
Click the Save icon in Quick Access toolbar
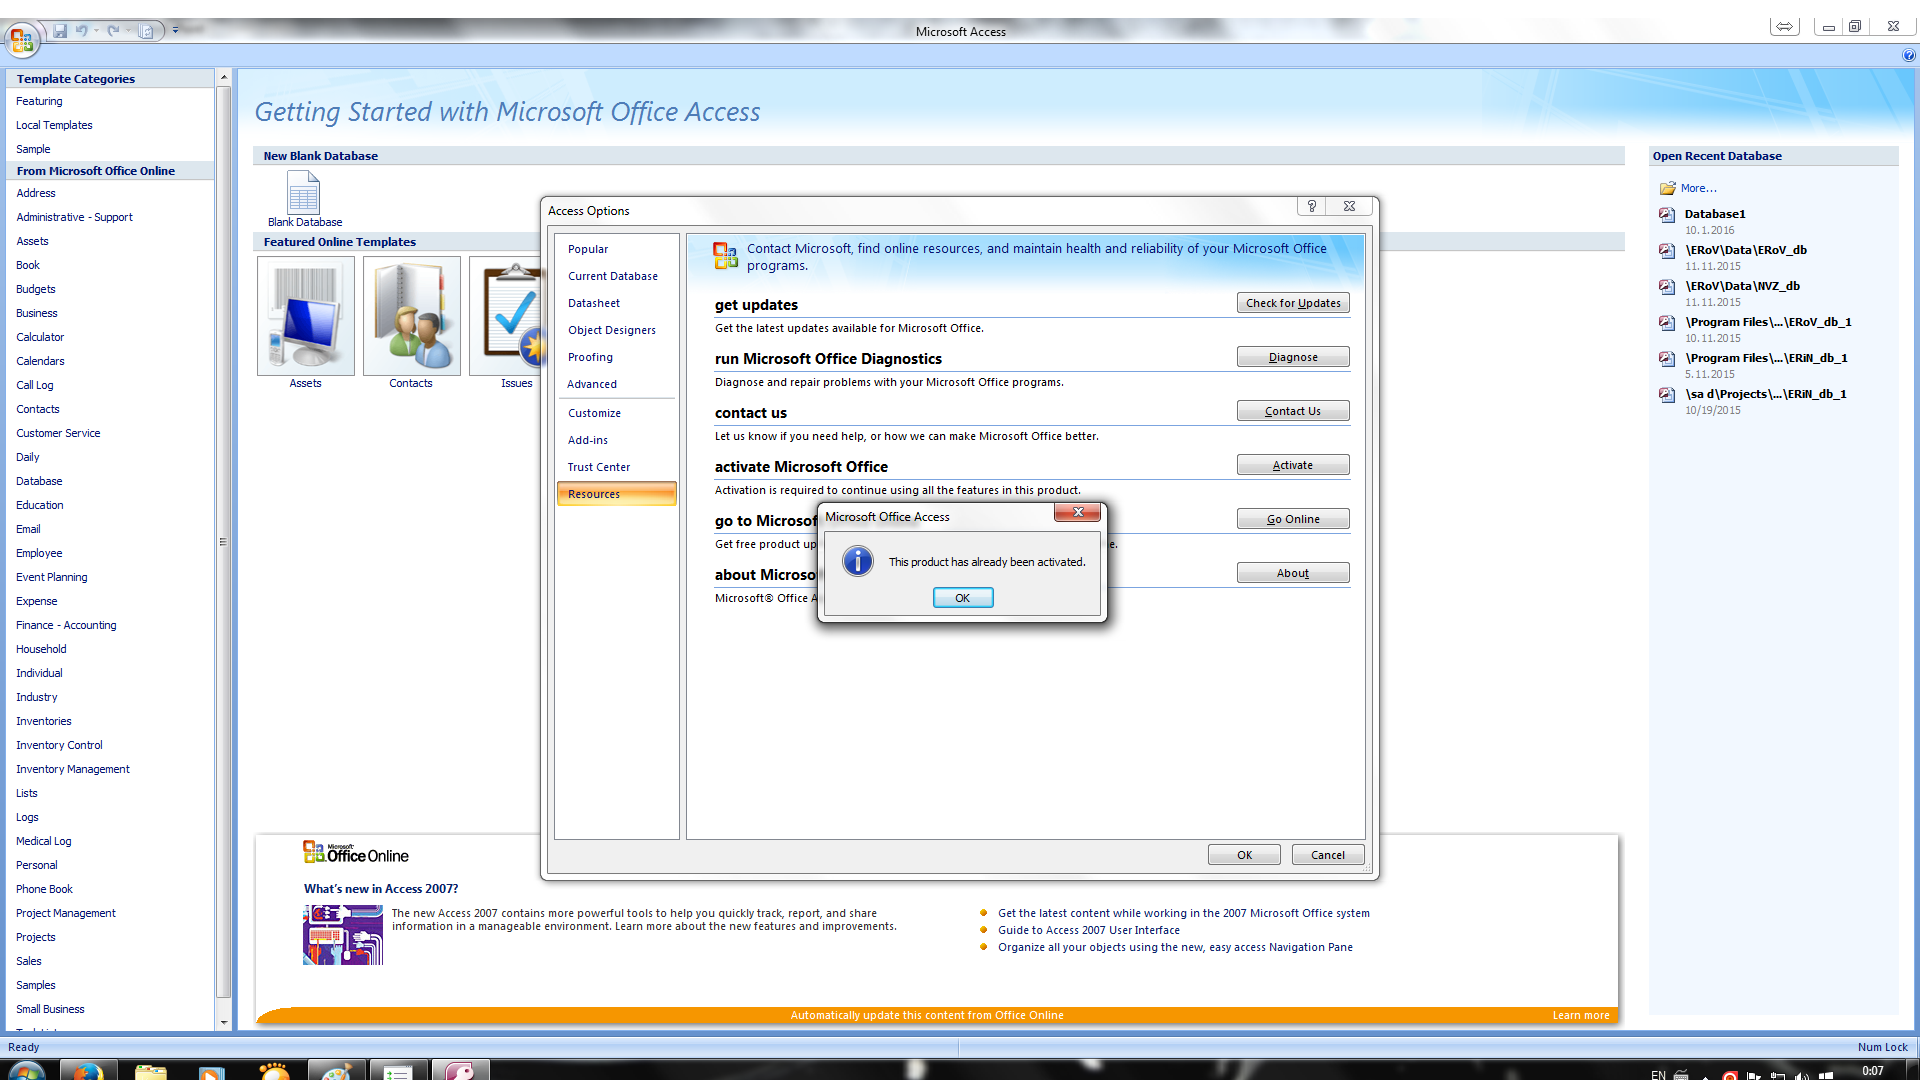tap(60, 31)
